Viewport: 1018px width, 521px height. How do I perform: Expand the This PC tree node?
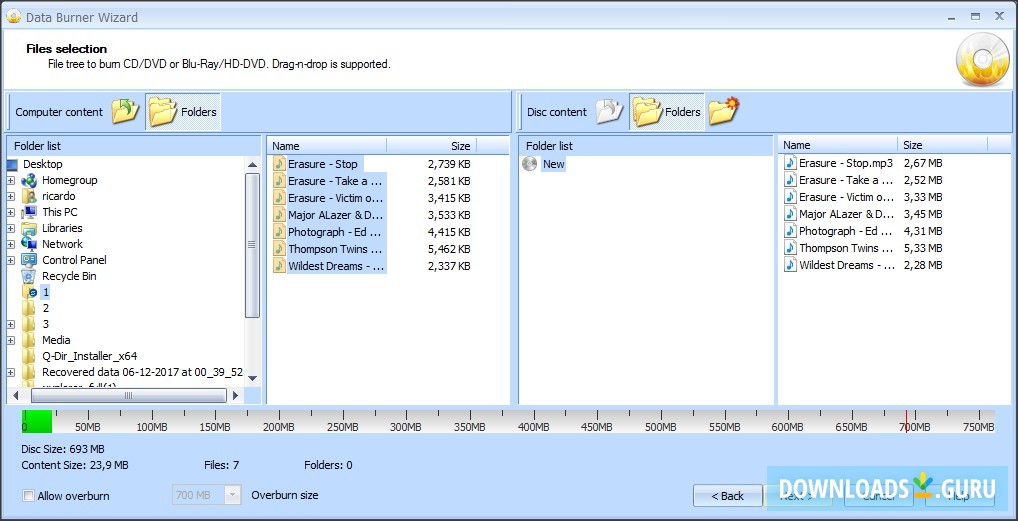[x=11, y=212]
